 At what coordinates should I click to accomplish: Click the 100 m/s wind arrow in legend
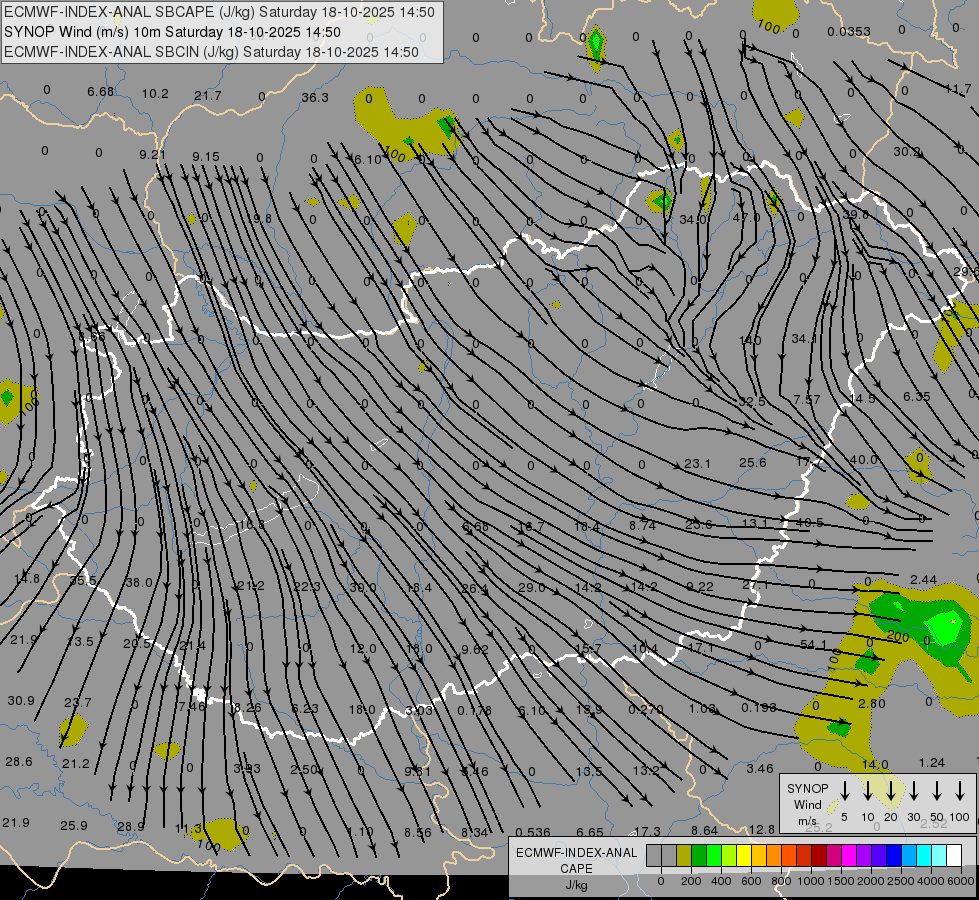click(x=961, y=791)
